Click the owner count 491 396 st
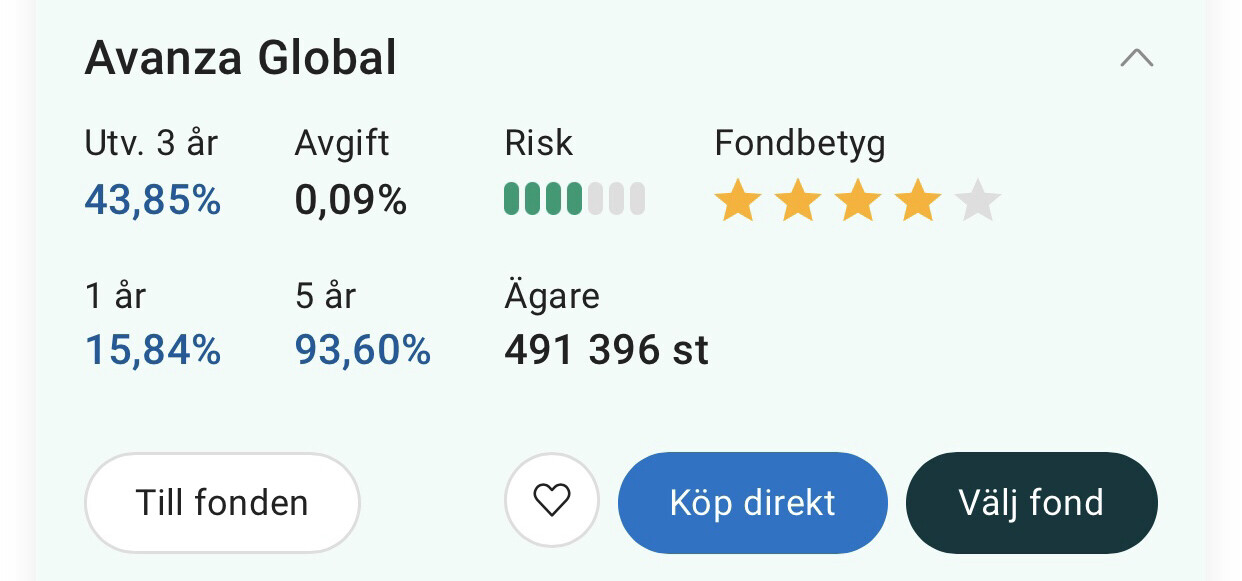 pyautogui.click(x=607, y=350)
